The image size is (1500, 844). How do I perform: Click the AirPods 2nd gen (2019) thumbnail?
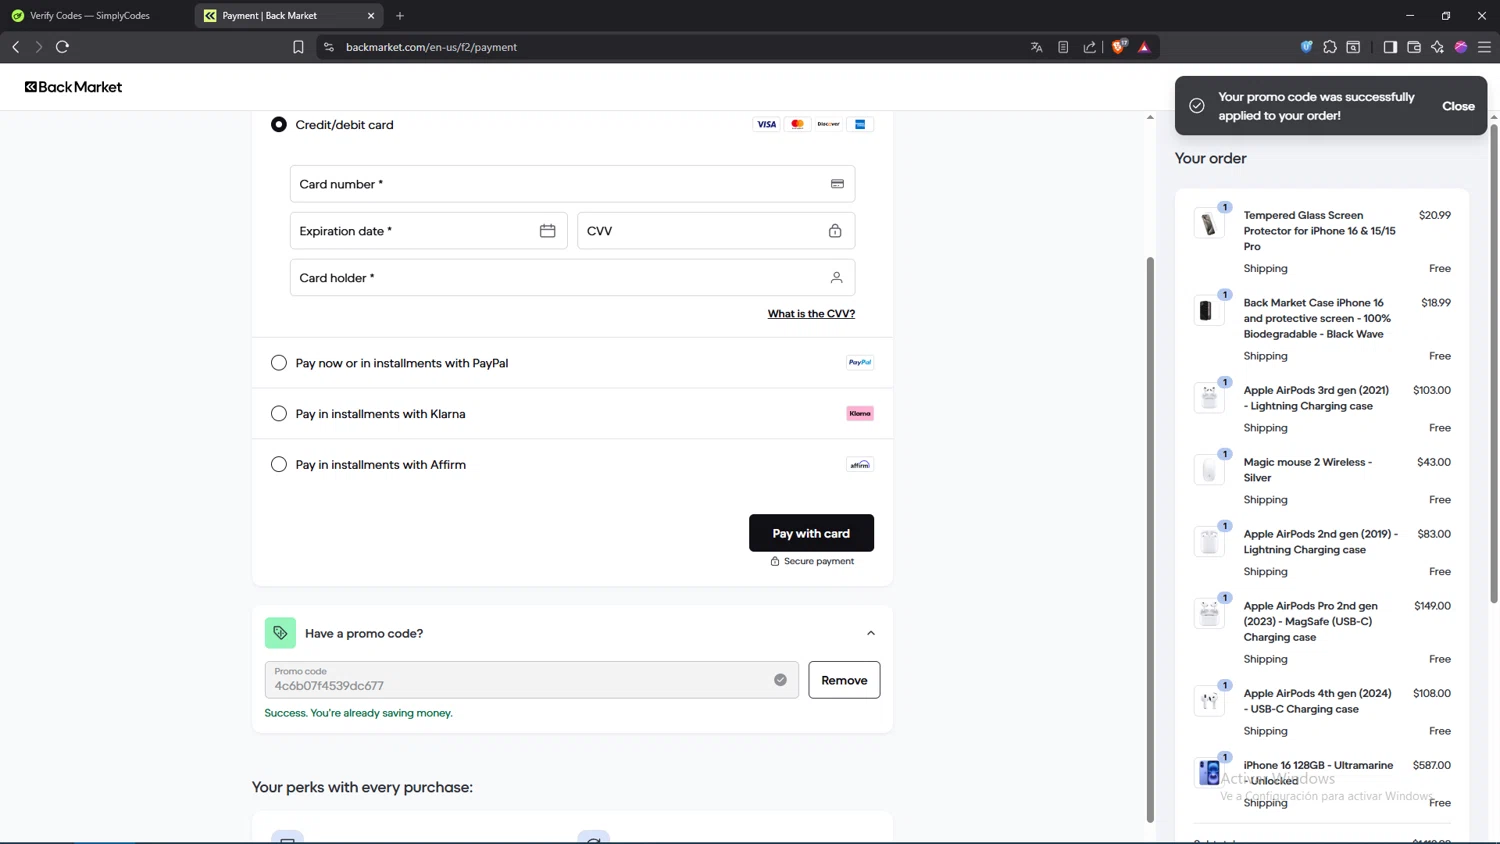point(1209,542)
